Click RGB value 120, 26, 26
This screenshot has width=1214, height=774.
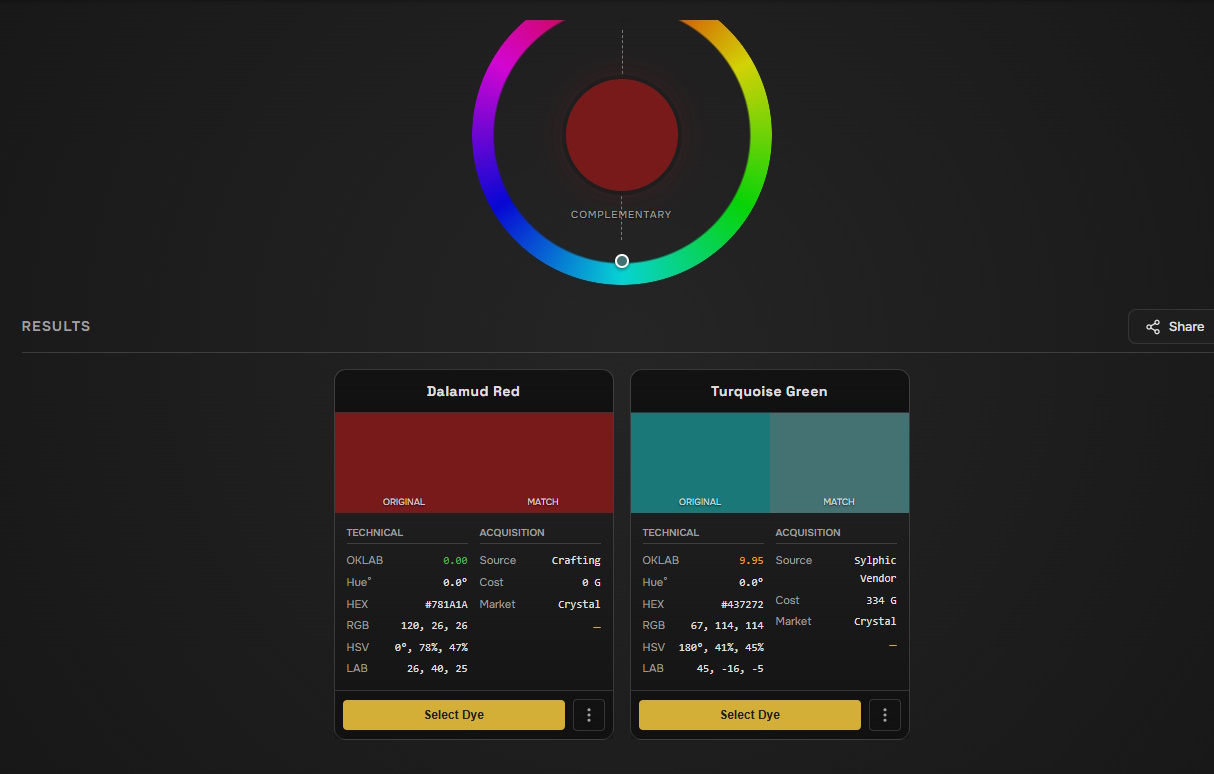click(434, 625)
